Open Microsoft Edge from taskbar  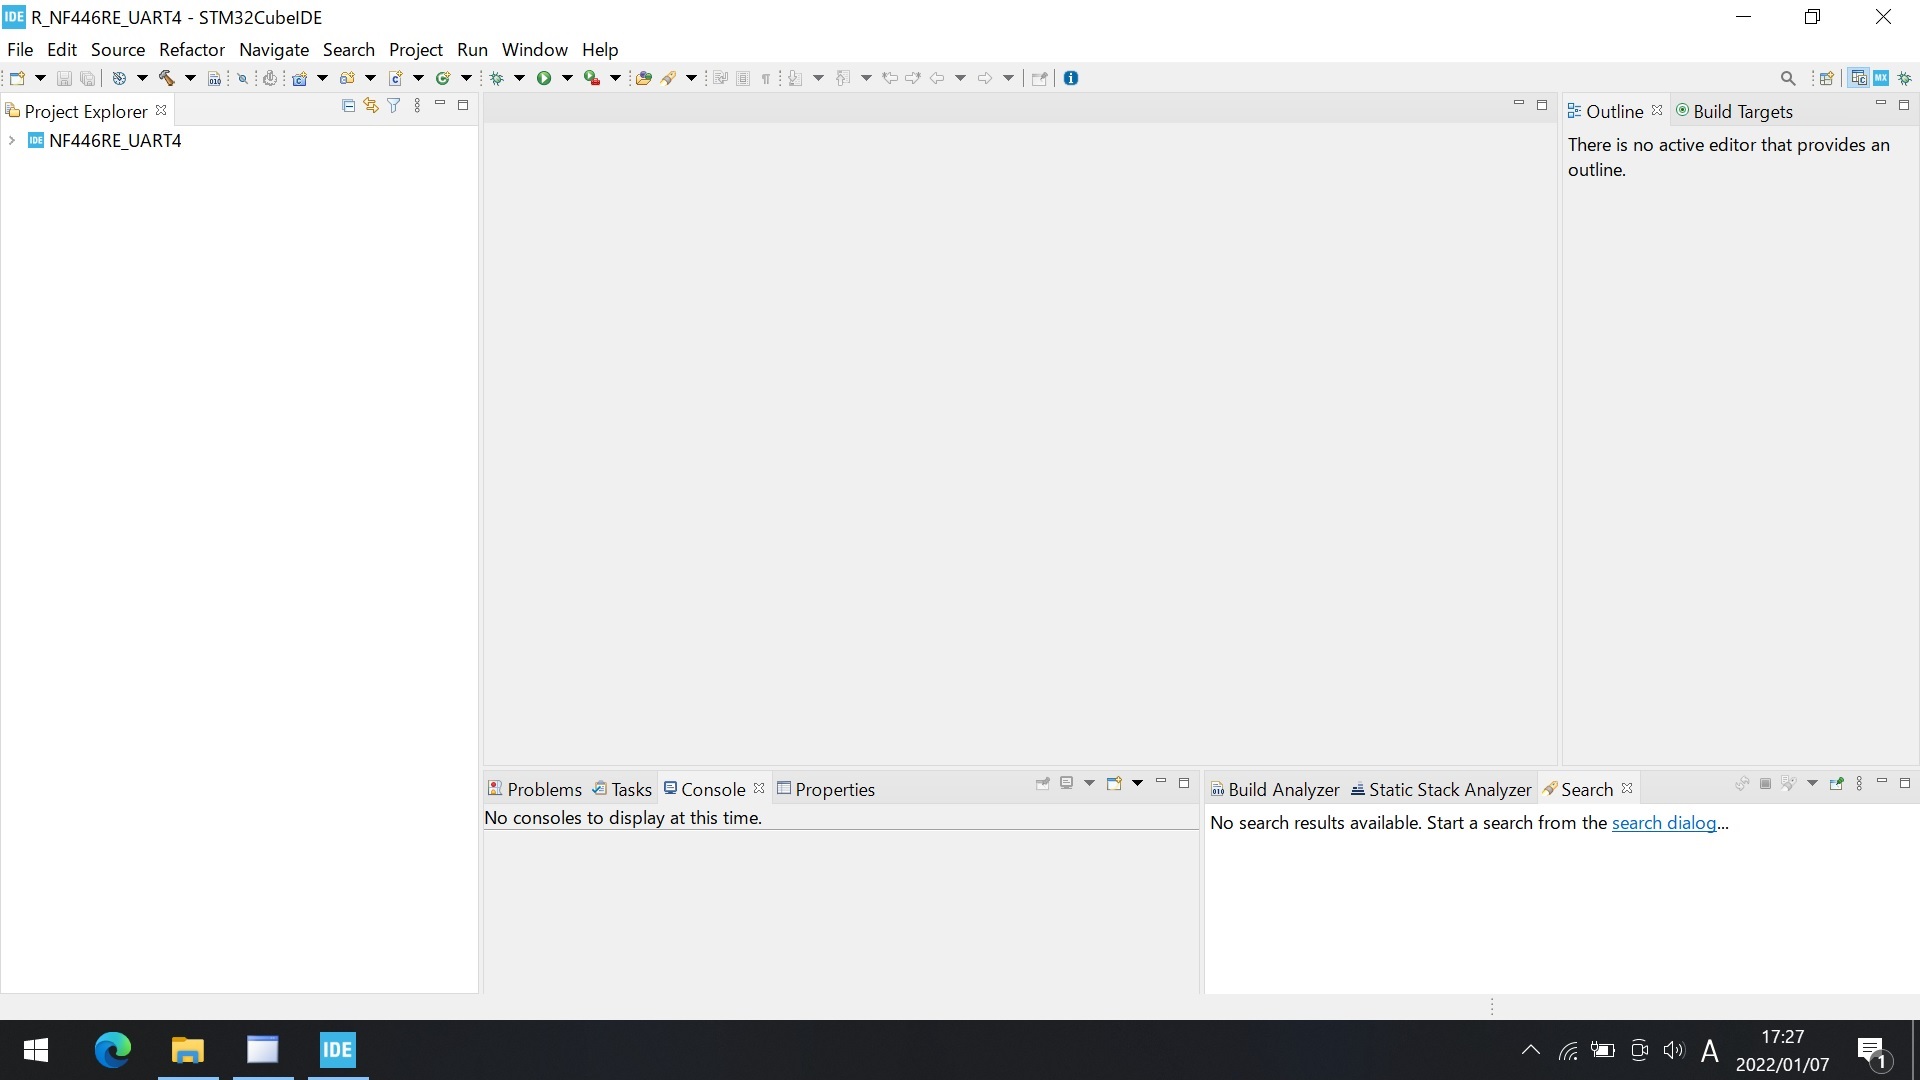(112, 1050)
